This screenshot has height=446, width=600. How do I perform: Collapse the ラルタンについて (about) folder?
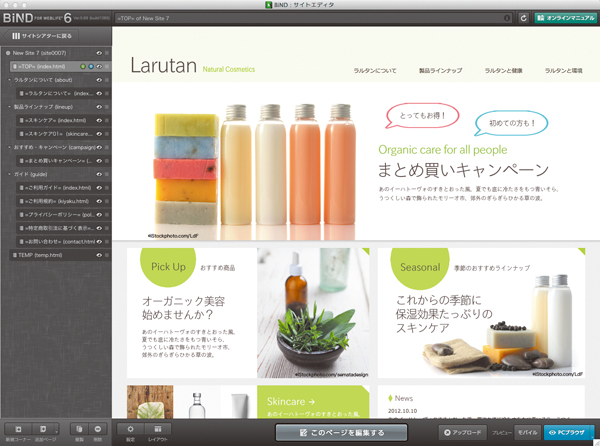(x=10, y=80)
